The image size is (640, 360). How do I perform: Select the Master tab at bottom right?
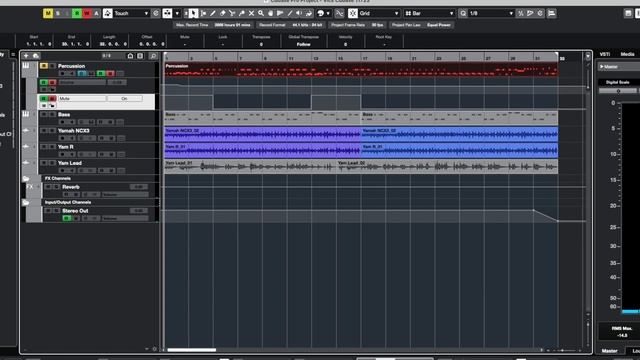click(x=609, y=351)
